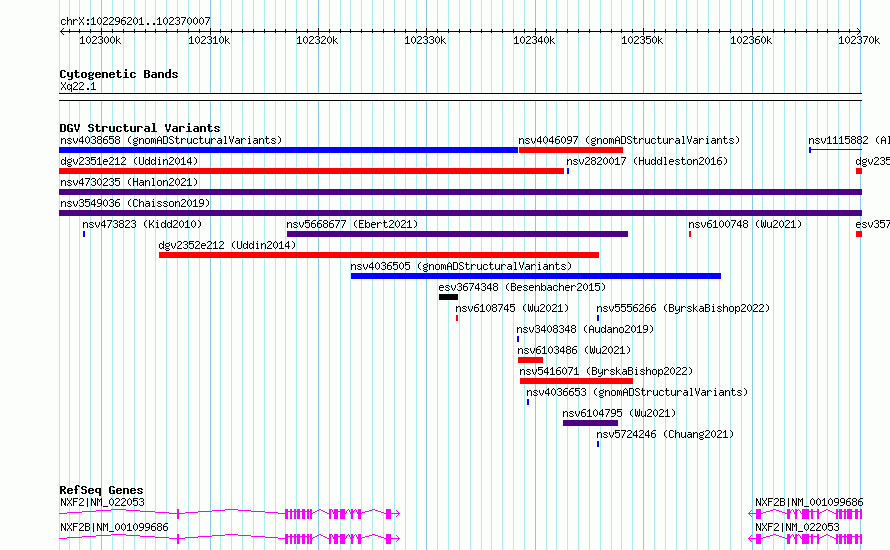Image resolution: width=890 pixels, height=550 pixels.
Task: Open NXF2B|NM_001099686 label below the first NXF2 gene
Action: pos(114,527)
